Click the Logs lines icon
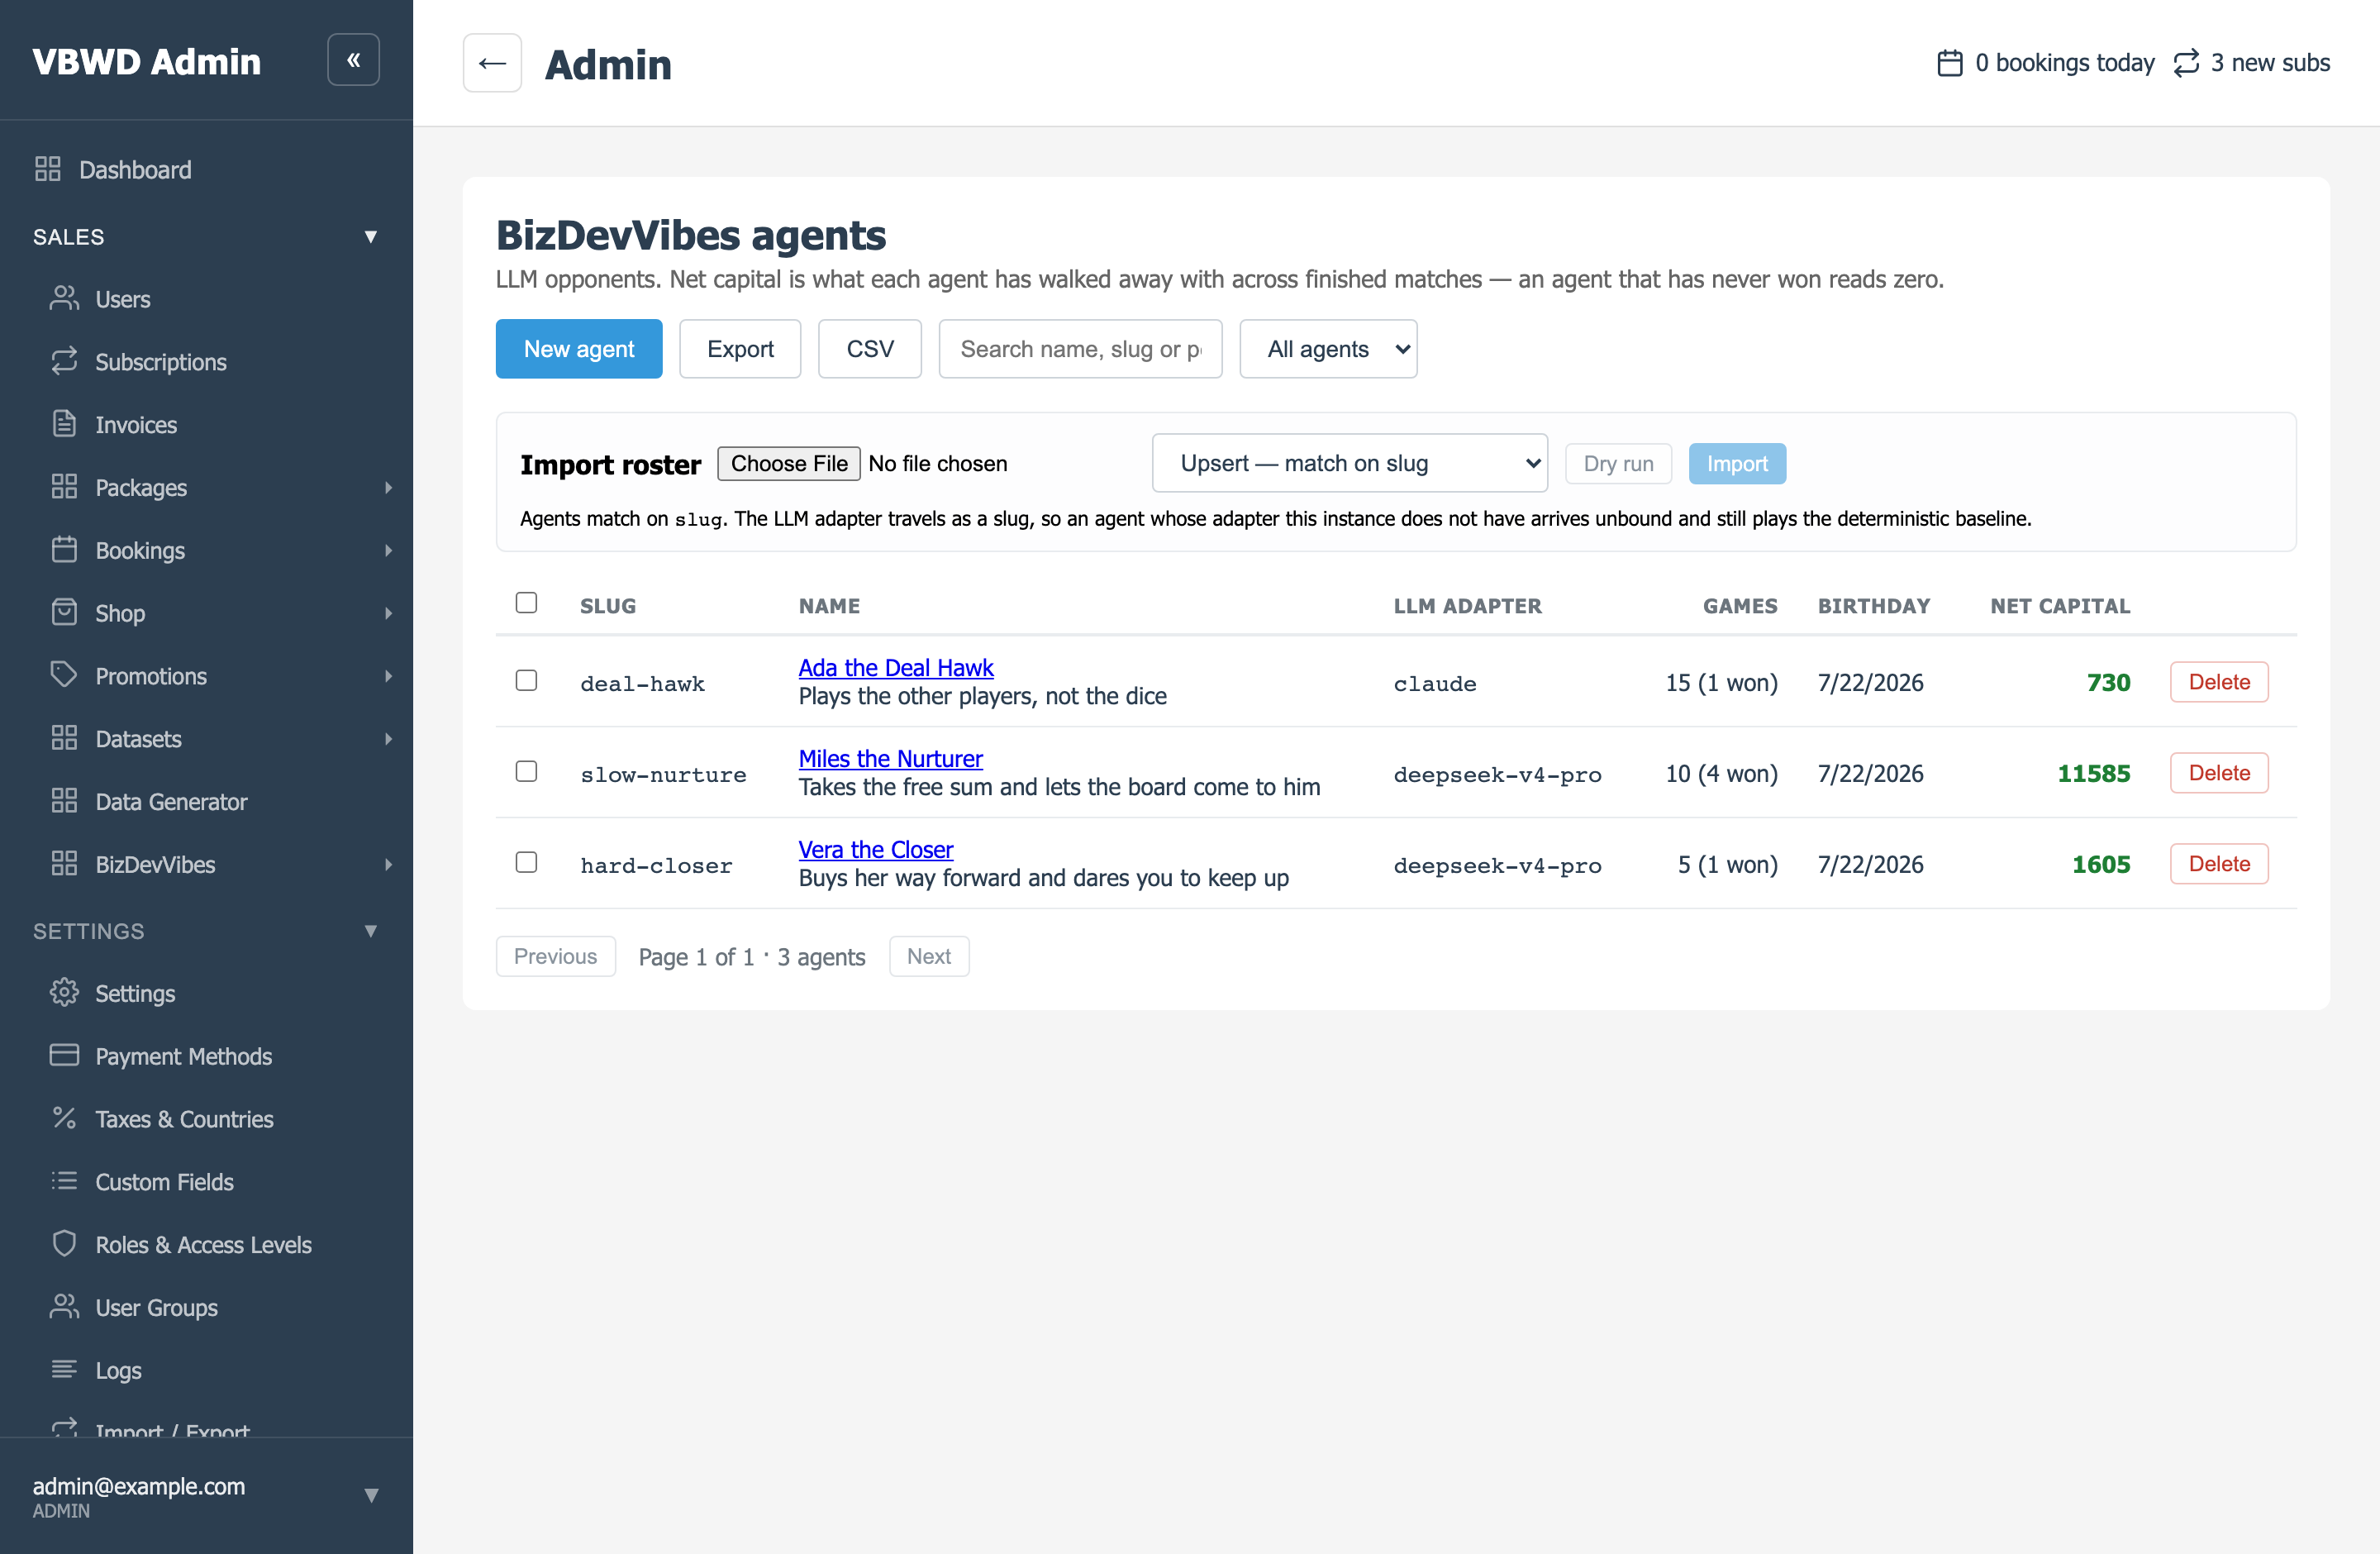The width and height of the screenshot is (2380, 1554). pos(64,1370)
